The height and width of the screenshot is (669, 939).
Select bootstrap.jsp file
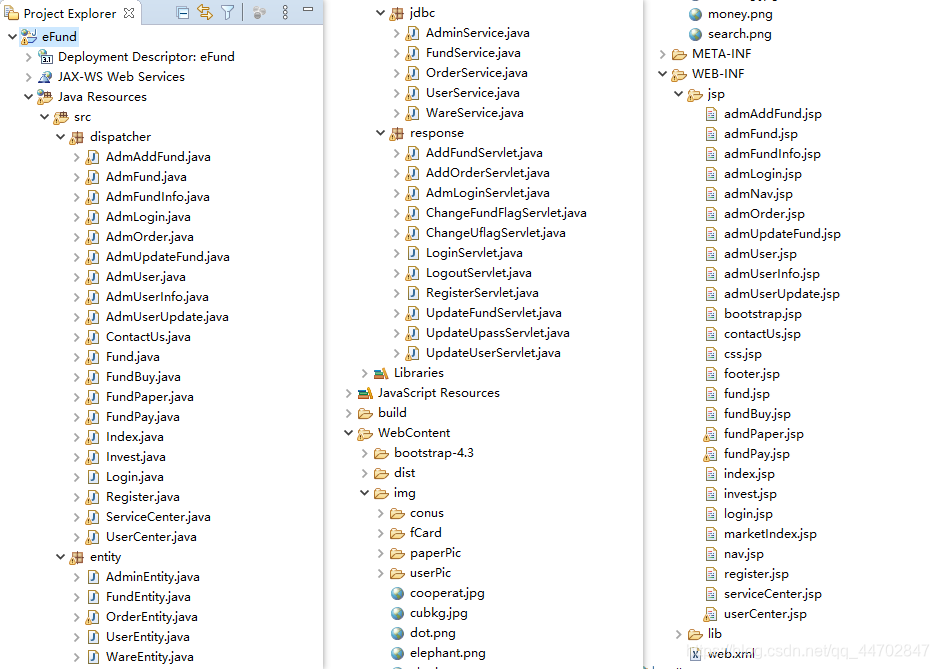[762, 314]
